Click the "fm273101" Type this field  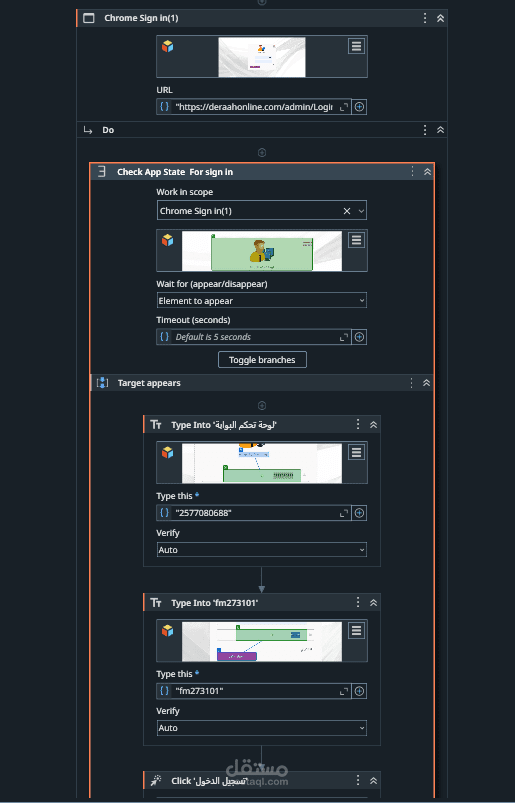pyautogui.click(x=253, y=691)
